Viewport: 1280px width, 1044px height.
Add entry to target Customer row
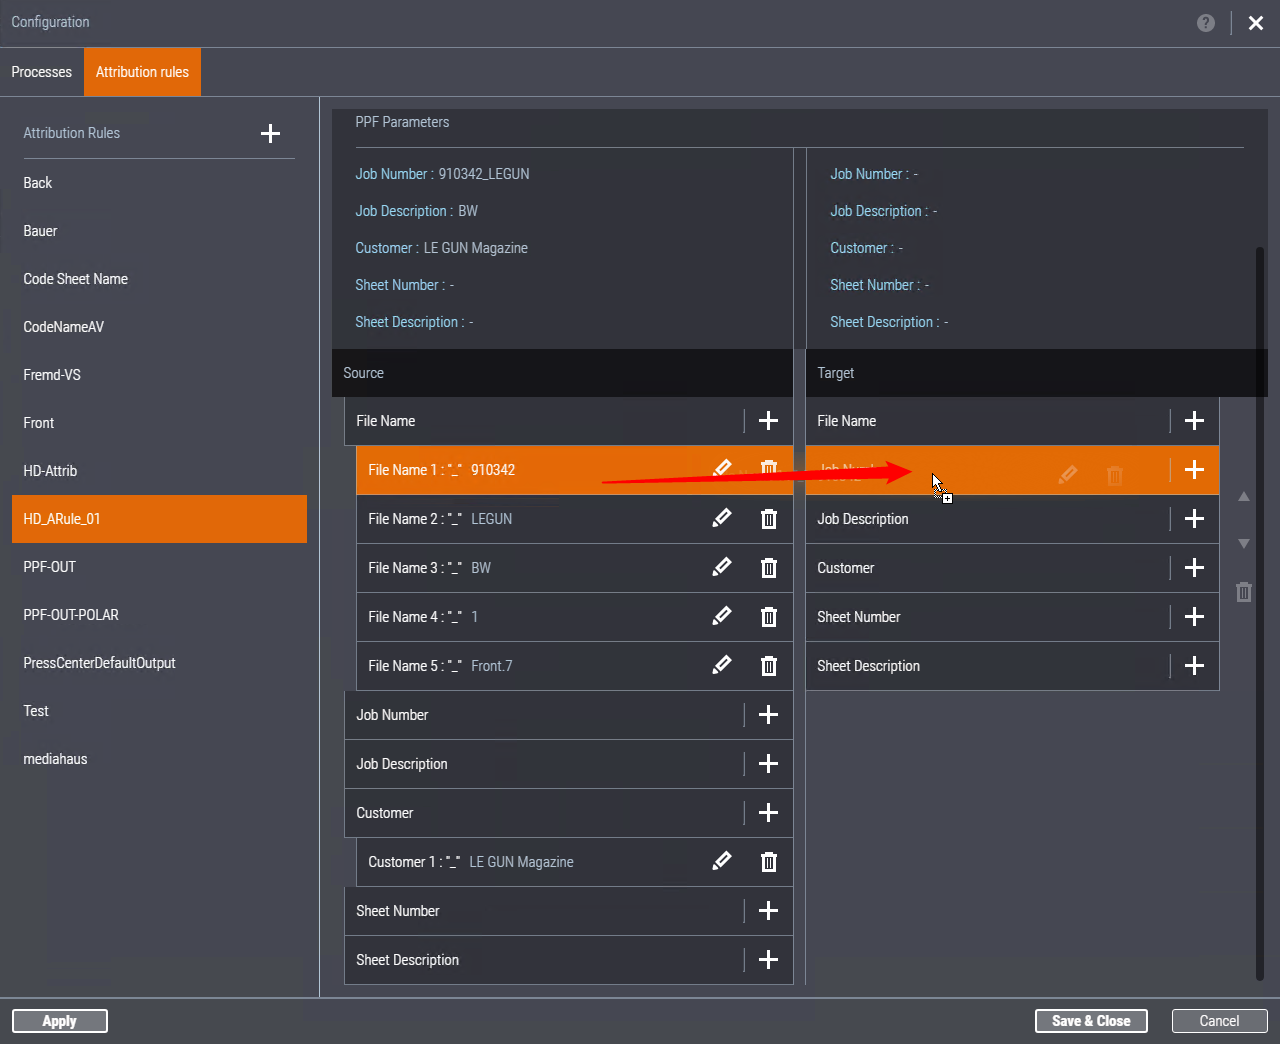pyautogui.click(x=1194, y=568)
